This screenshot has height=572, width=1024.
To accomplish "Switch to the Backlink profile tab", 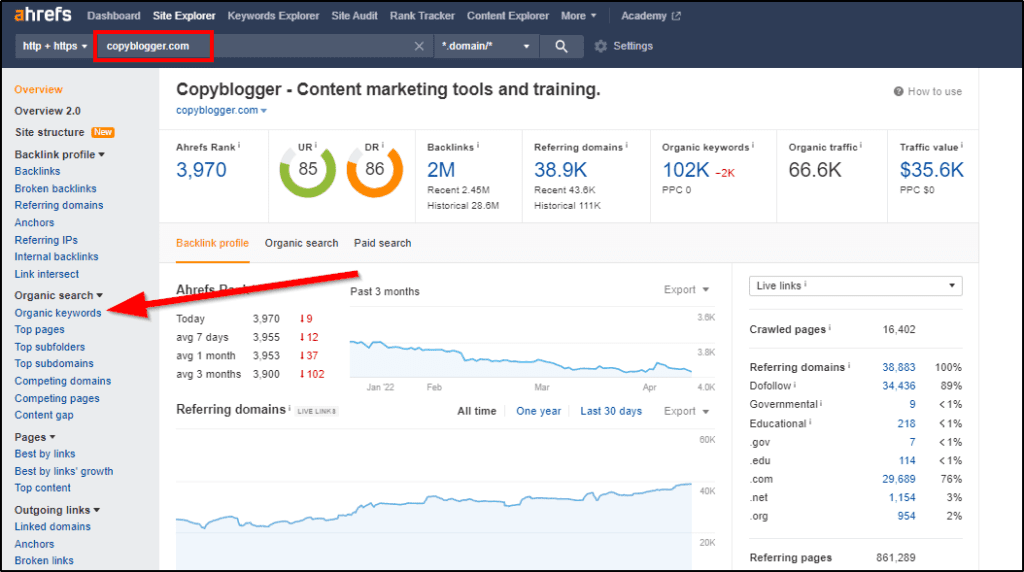I will [x=212, y=243].
